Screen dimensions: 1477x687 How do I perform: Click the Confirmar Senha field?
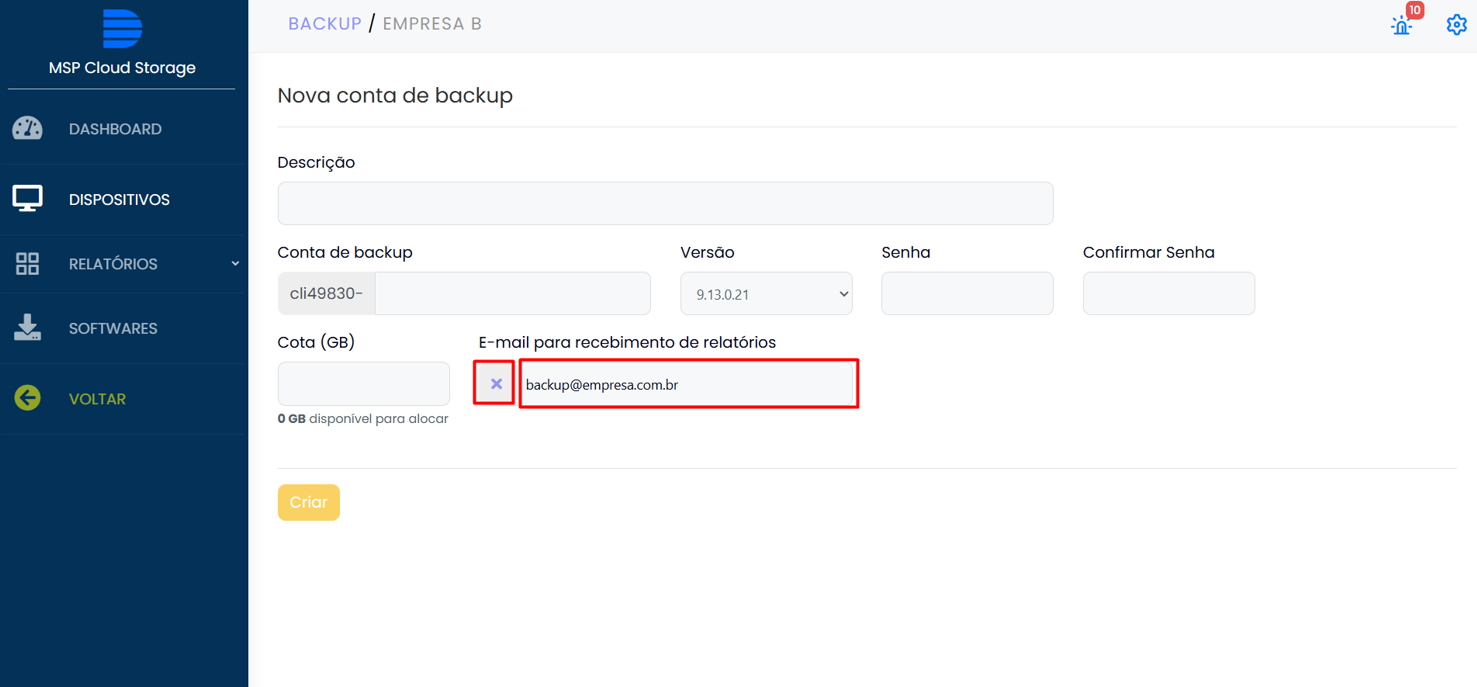pyautogui.click(x=1168, y=294)
